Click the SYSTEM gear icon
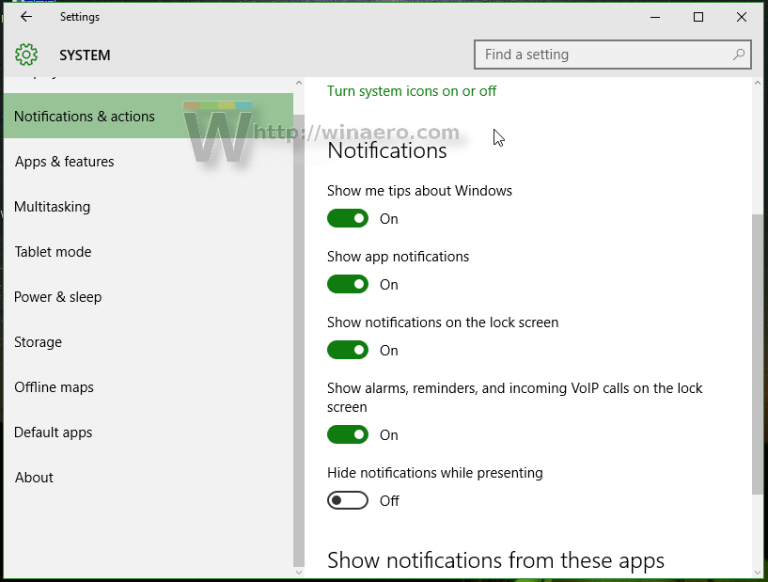This screenshot has height=582, width=768. tap(26, 54)
